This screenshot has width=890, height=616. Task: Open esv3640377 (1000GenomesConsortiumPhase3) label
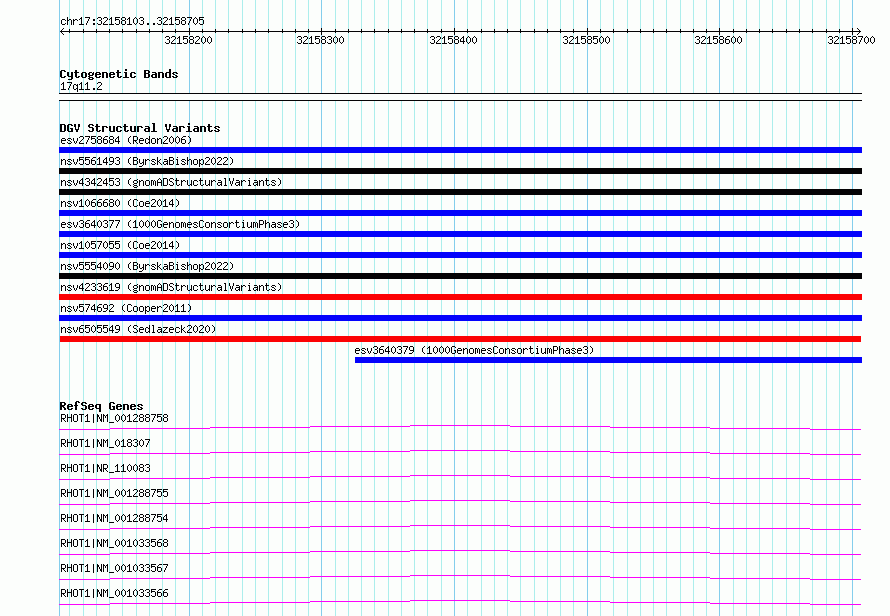[180, 224]
